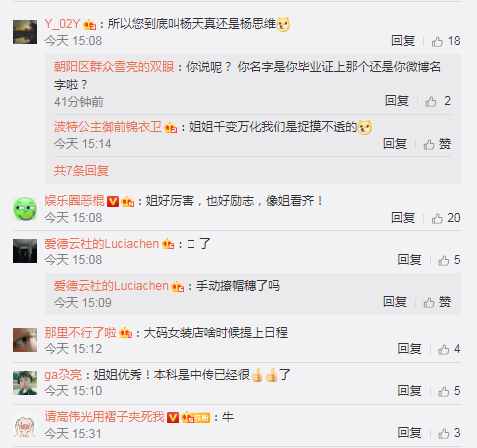Click orange V verified badge of 娱乐圈恶棍
This screenshot has width=477, height=448.
(113, 201)
